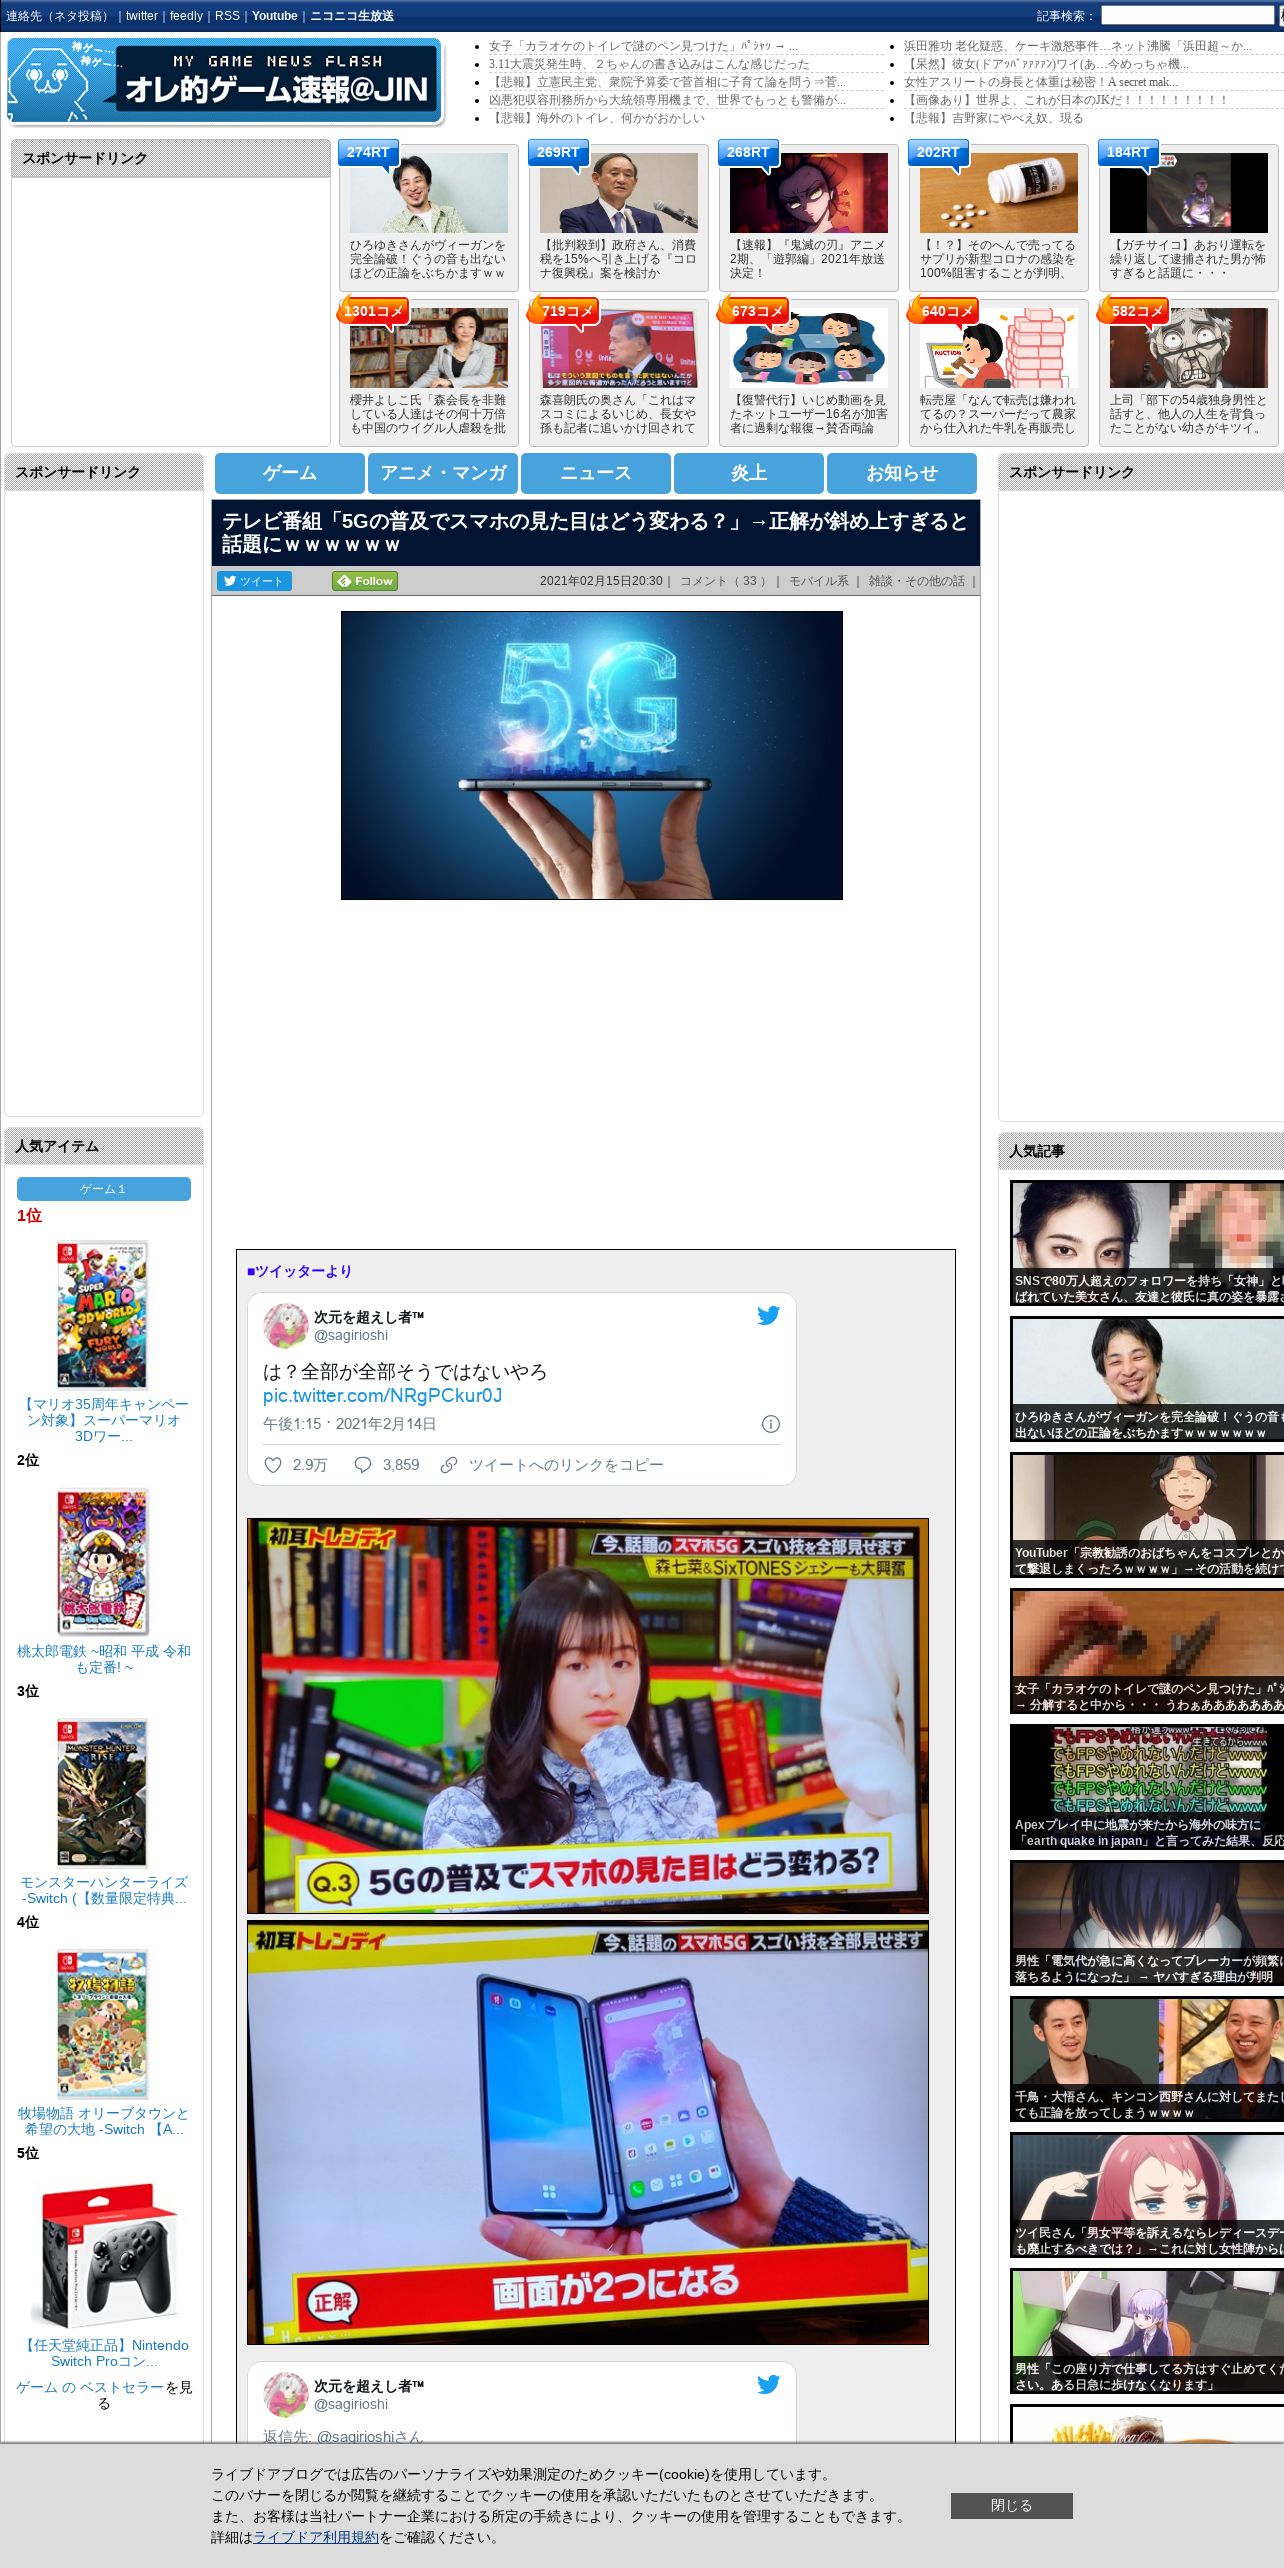This screenshot has height=2568, width=1284.
Task: Focus the 記事検索 search field
Action: click(1187, 16)
